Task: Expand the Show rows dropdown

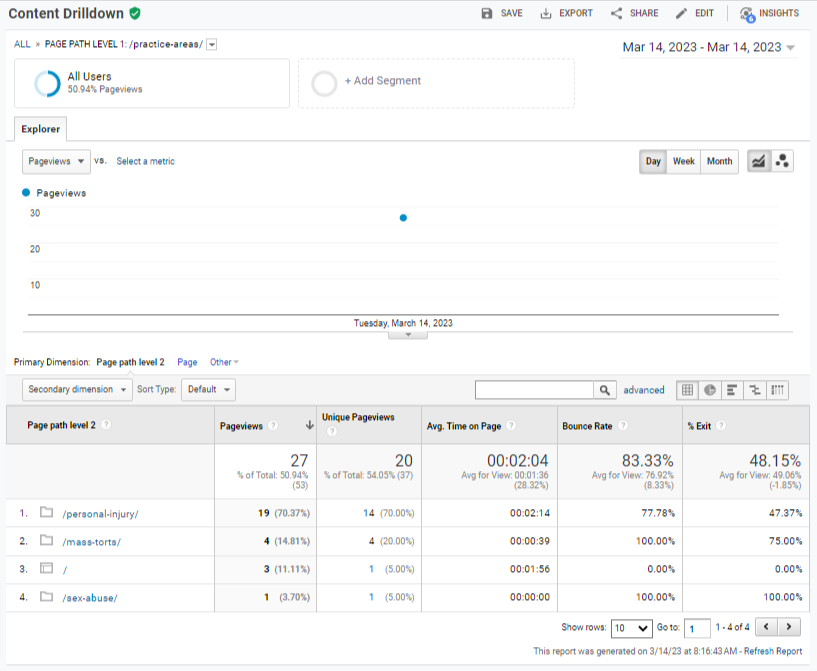Action: [631, 628]
